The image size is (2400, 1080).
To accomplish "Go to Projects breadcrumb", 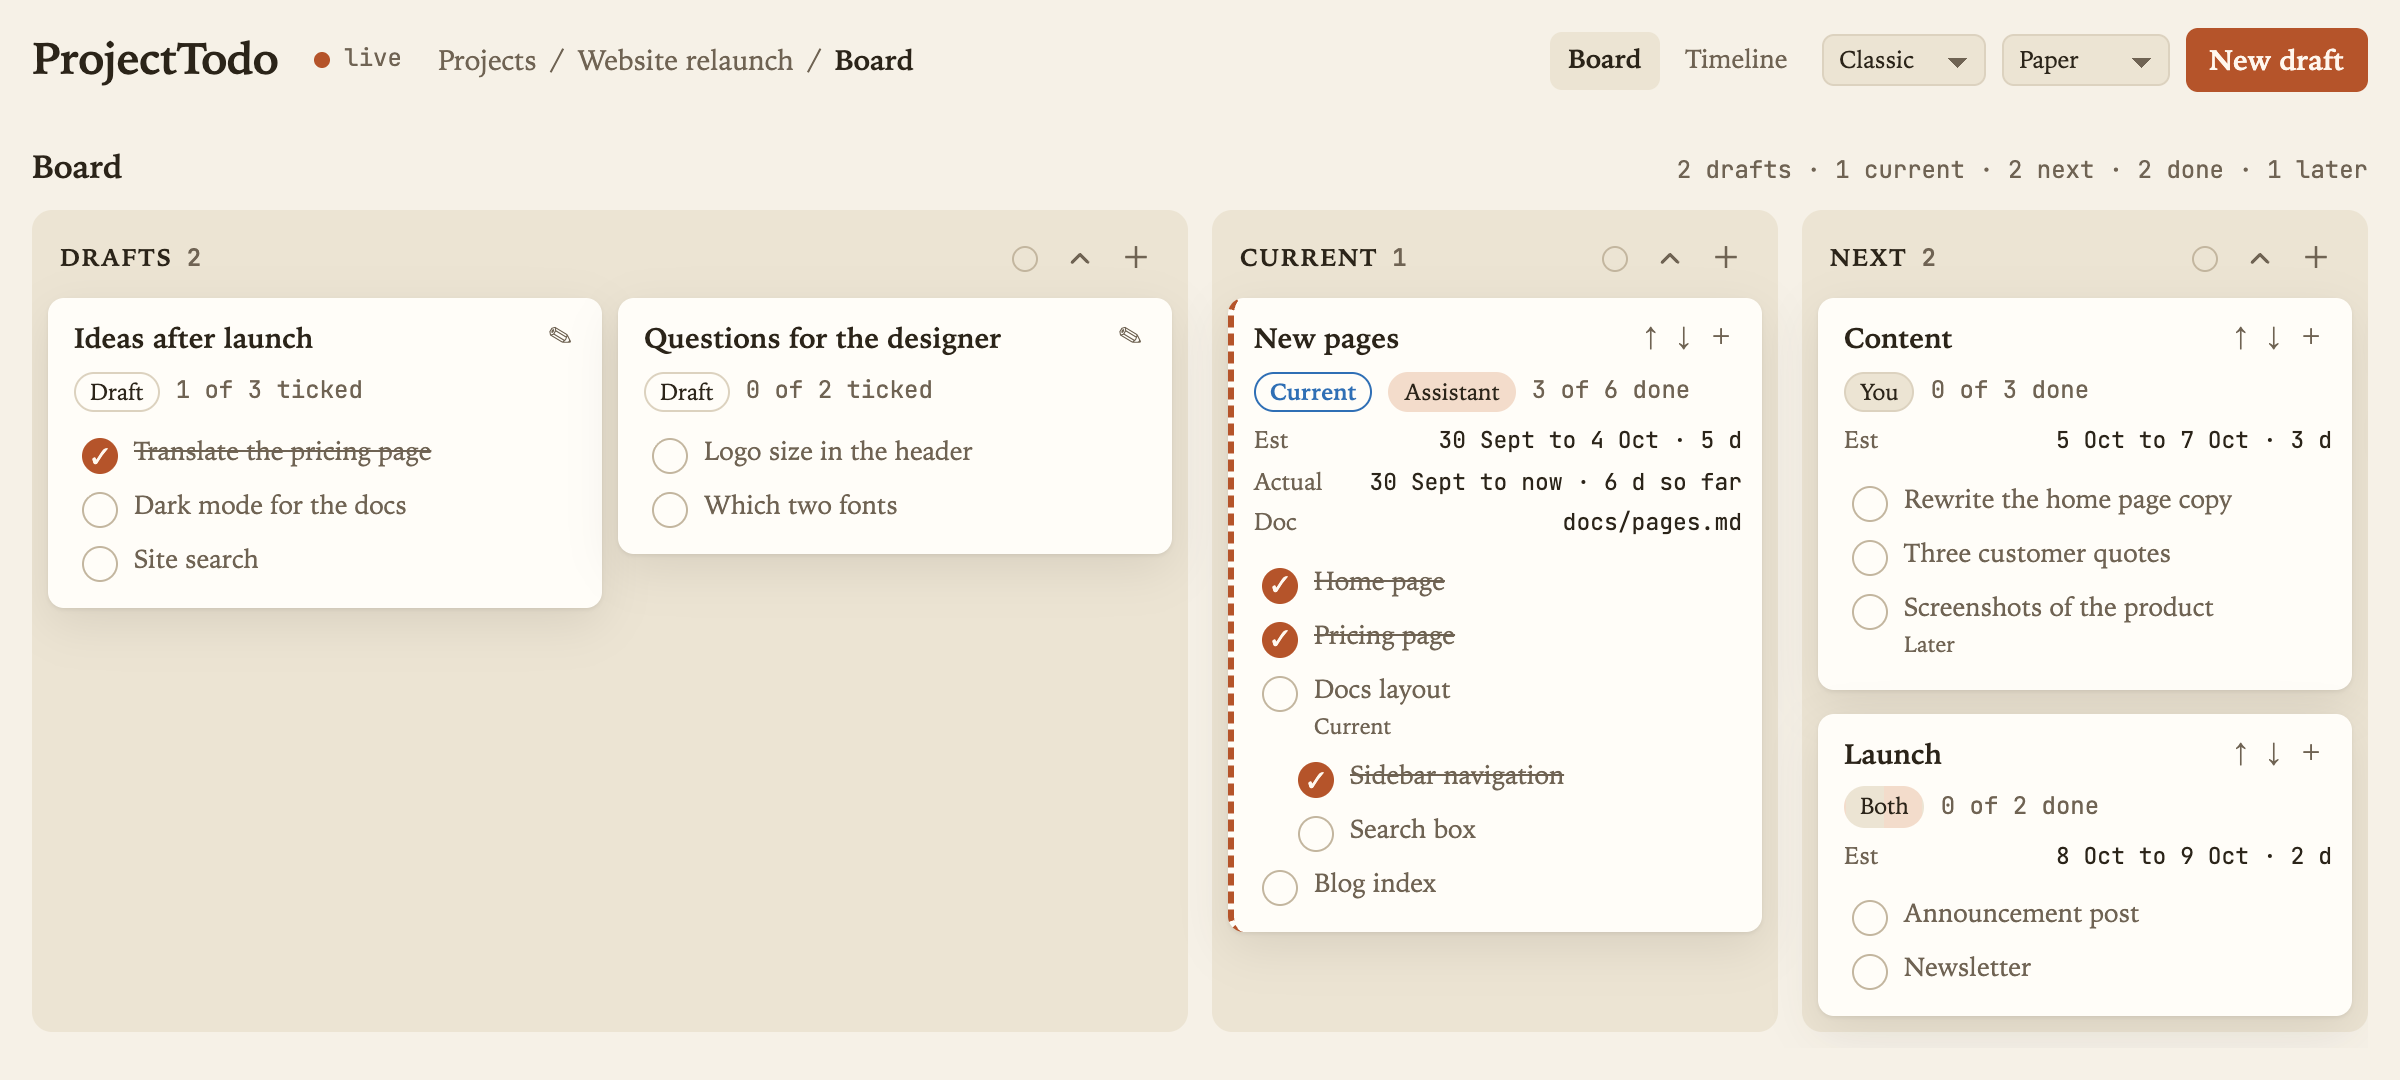I will pyautogui.click(x=487, y=61).
